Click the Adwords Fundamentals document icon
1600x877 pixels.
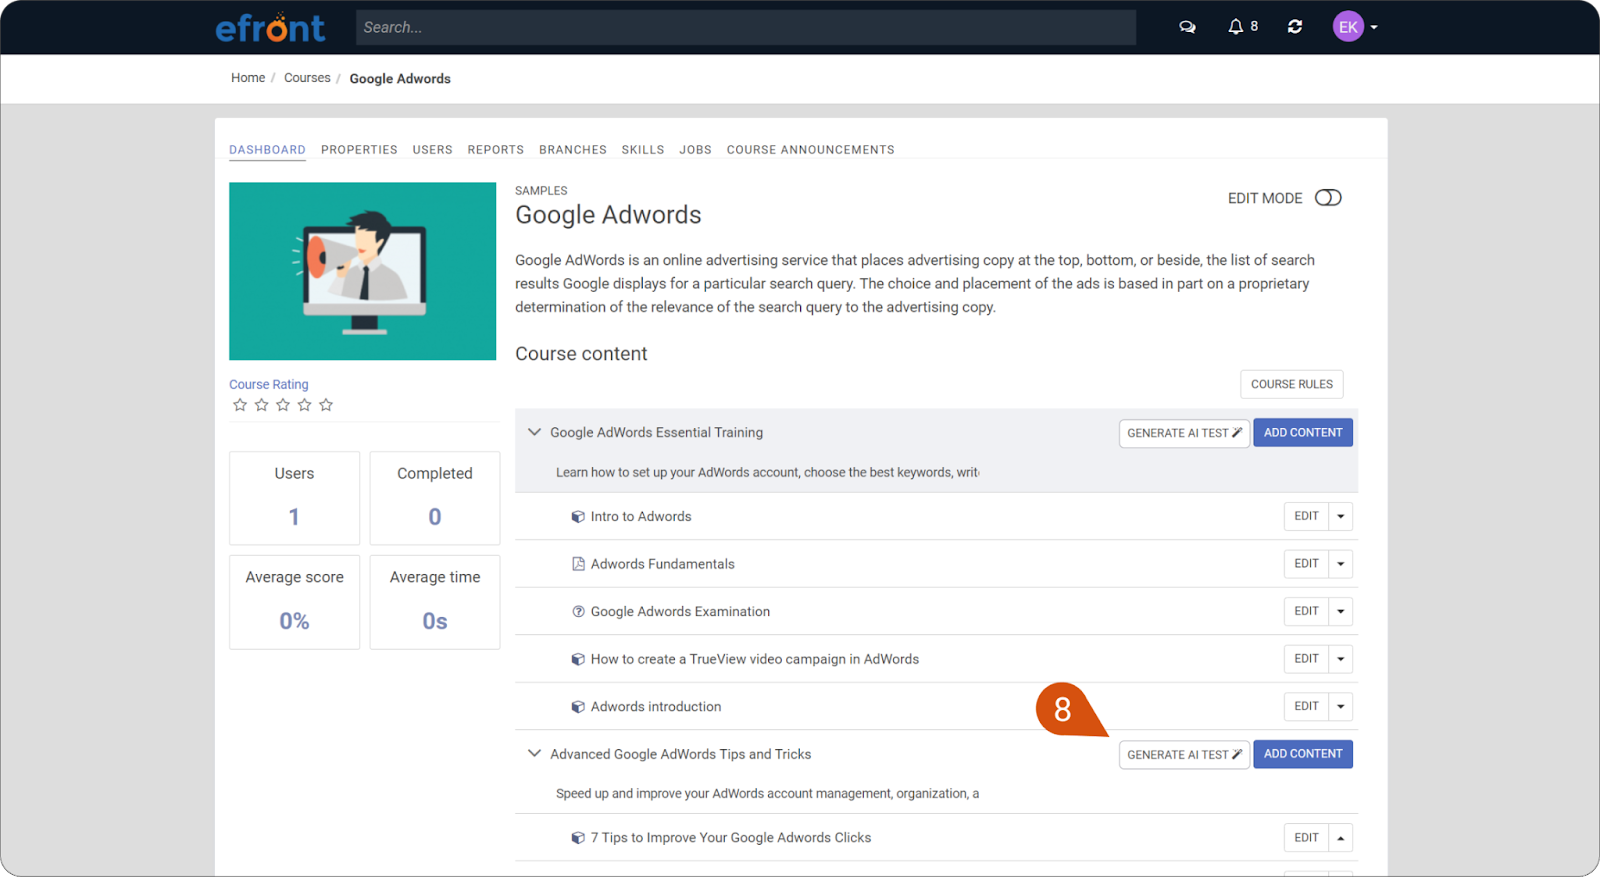pos(578,564)
